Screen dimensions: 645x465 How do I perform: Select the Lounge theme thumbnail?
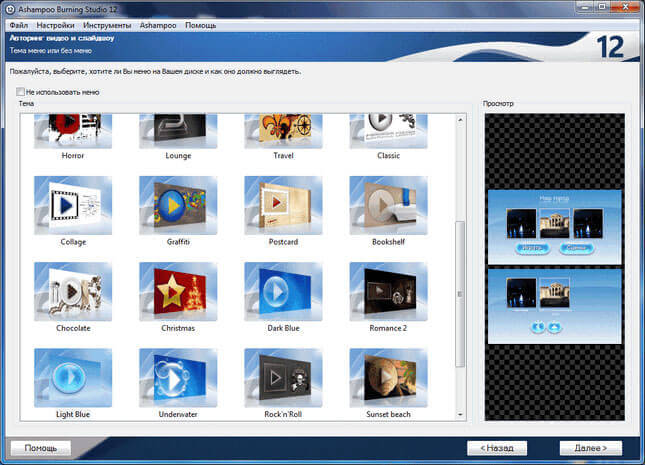(178, 131)
